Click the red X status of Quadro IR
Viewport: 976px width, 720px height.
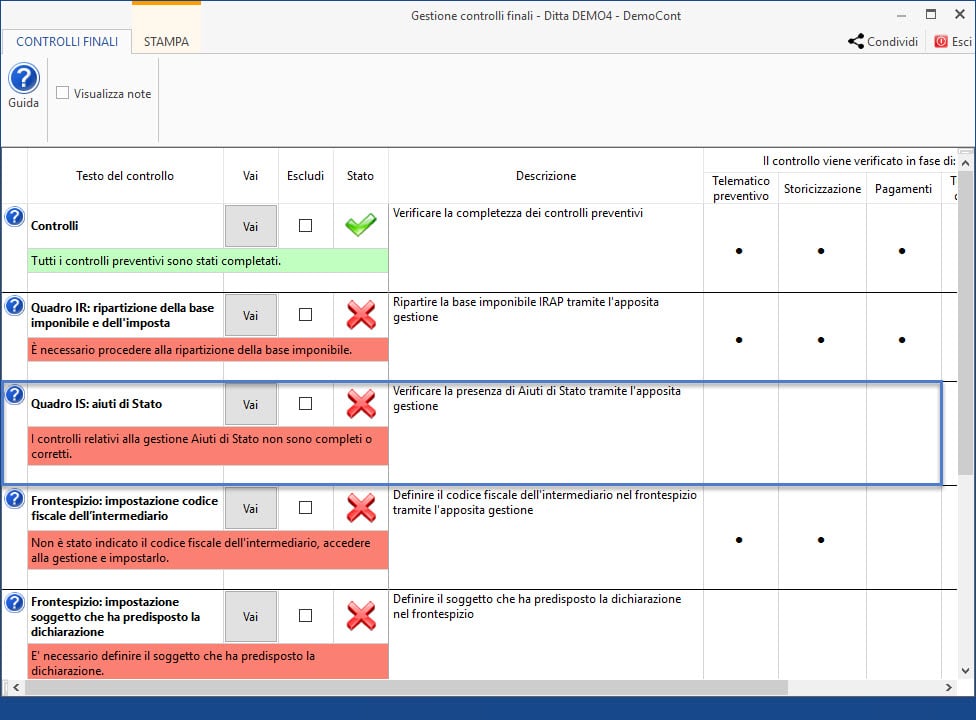click(360, 315)
